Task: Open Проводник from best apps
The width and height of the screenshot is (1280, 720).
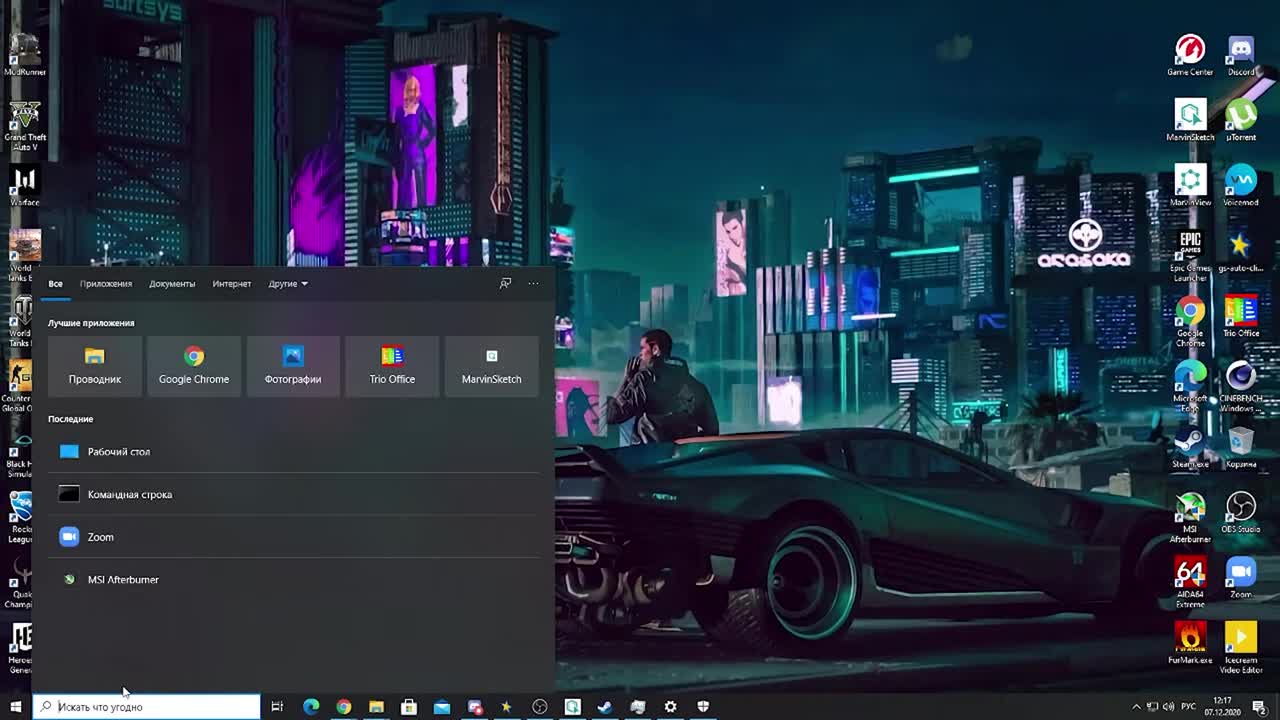Action: coord(95,366)
